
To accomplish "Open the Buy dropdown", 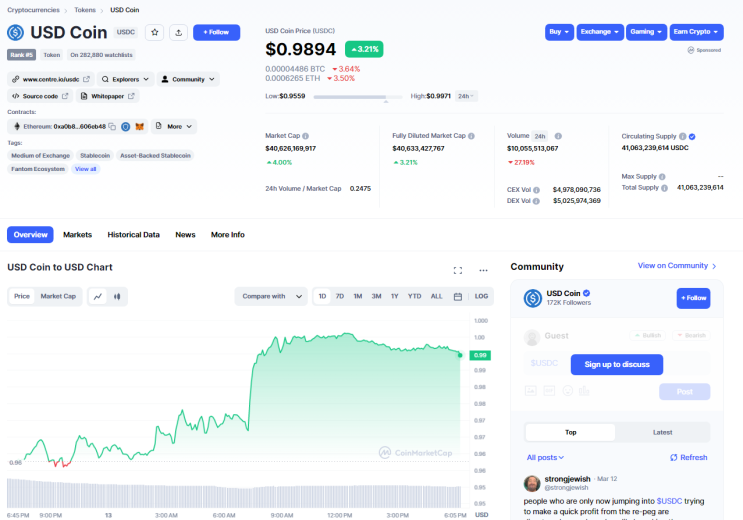I will point(559,32).
